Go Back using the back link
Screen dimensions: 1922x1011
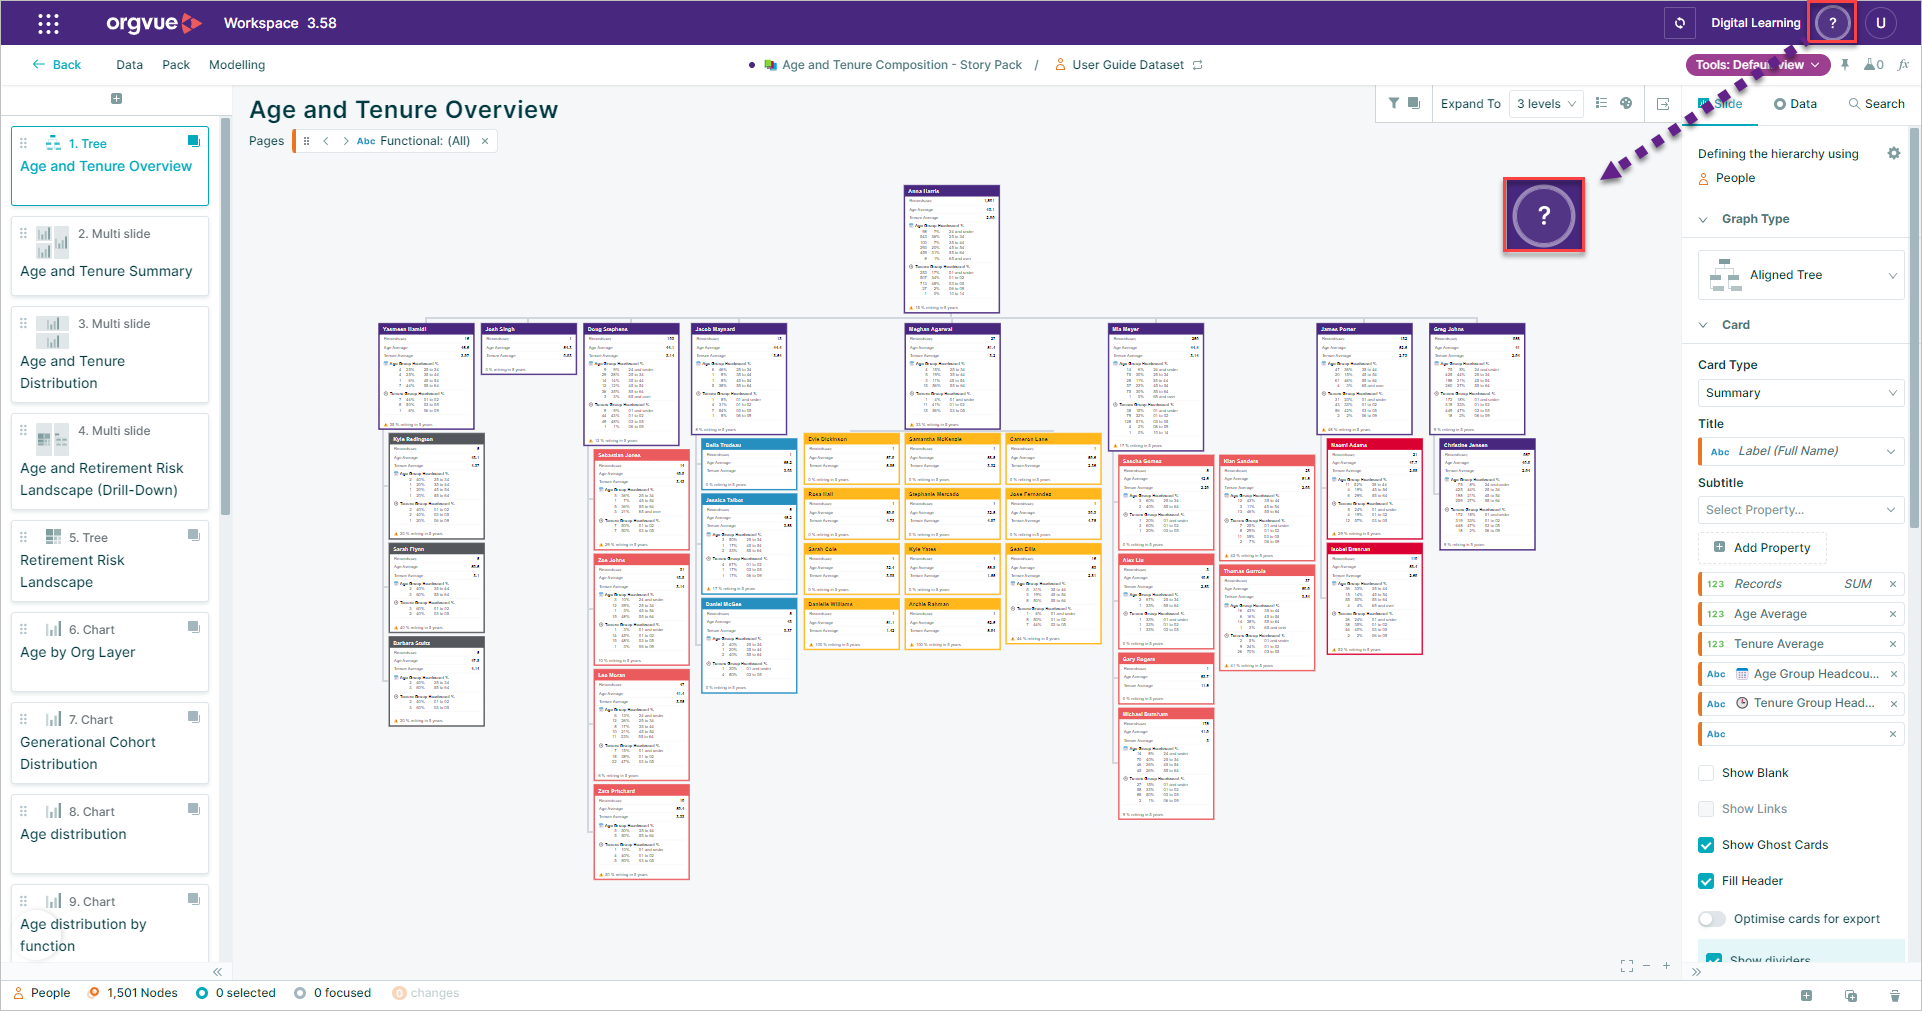point(57,65)
